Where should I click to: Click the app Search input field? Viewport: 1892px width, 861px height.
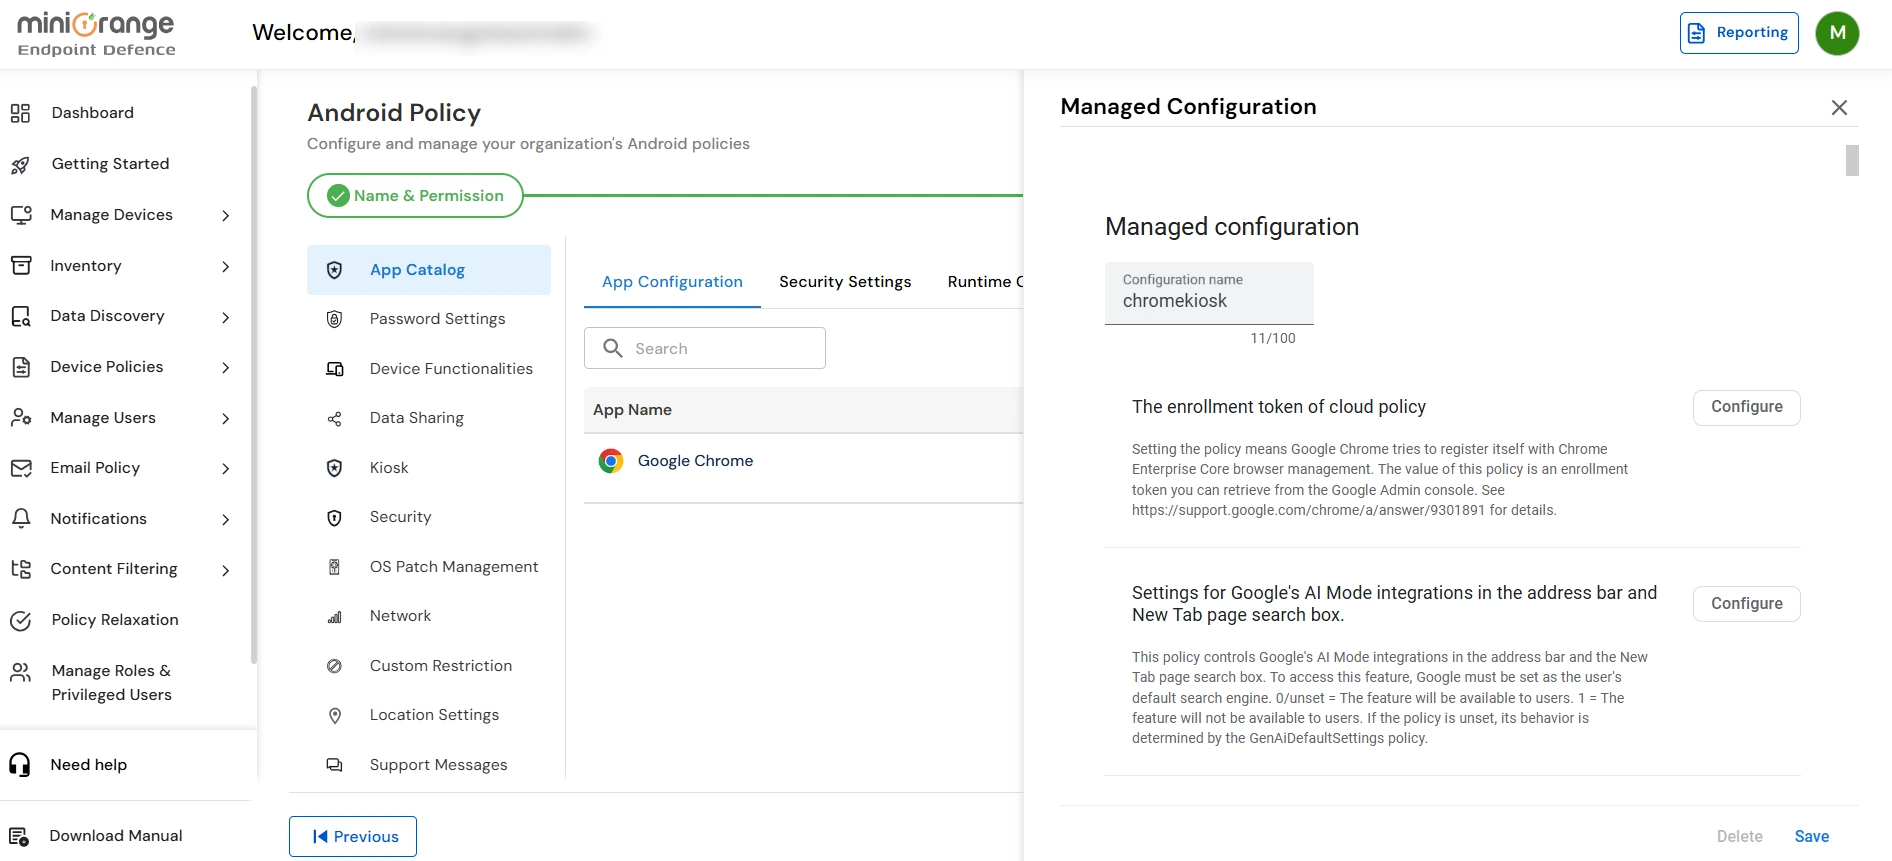(705, 349)
